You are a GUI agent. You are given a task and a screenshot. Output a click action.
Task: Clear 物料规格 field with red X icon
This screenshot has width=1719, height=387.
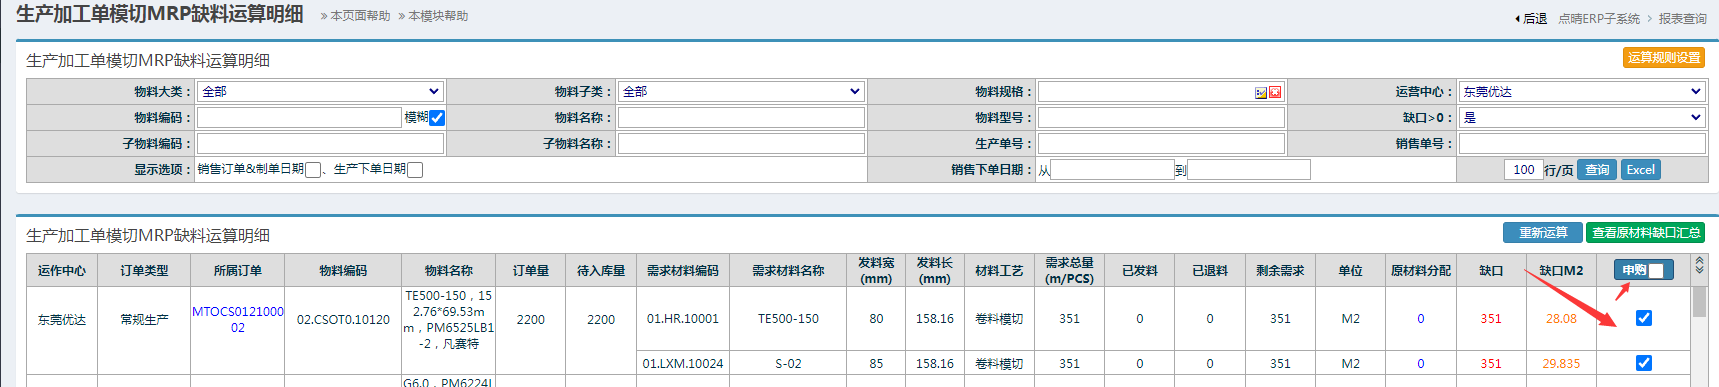(1275, 92)
